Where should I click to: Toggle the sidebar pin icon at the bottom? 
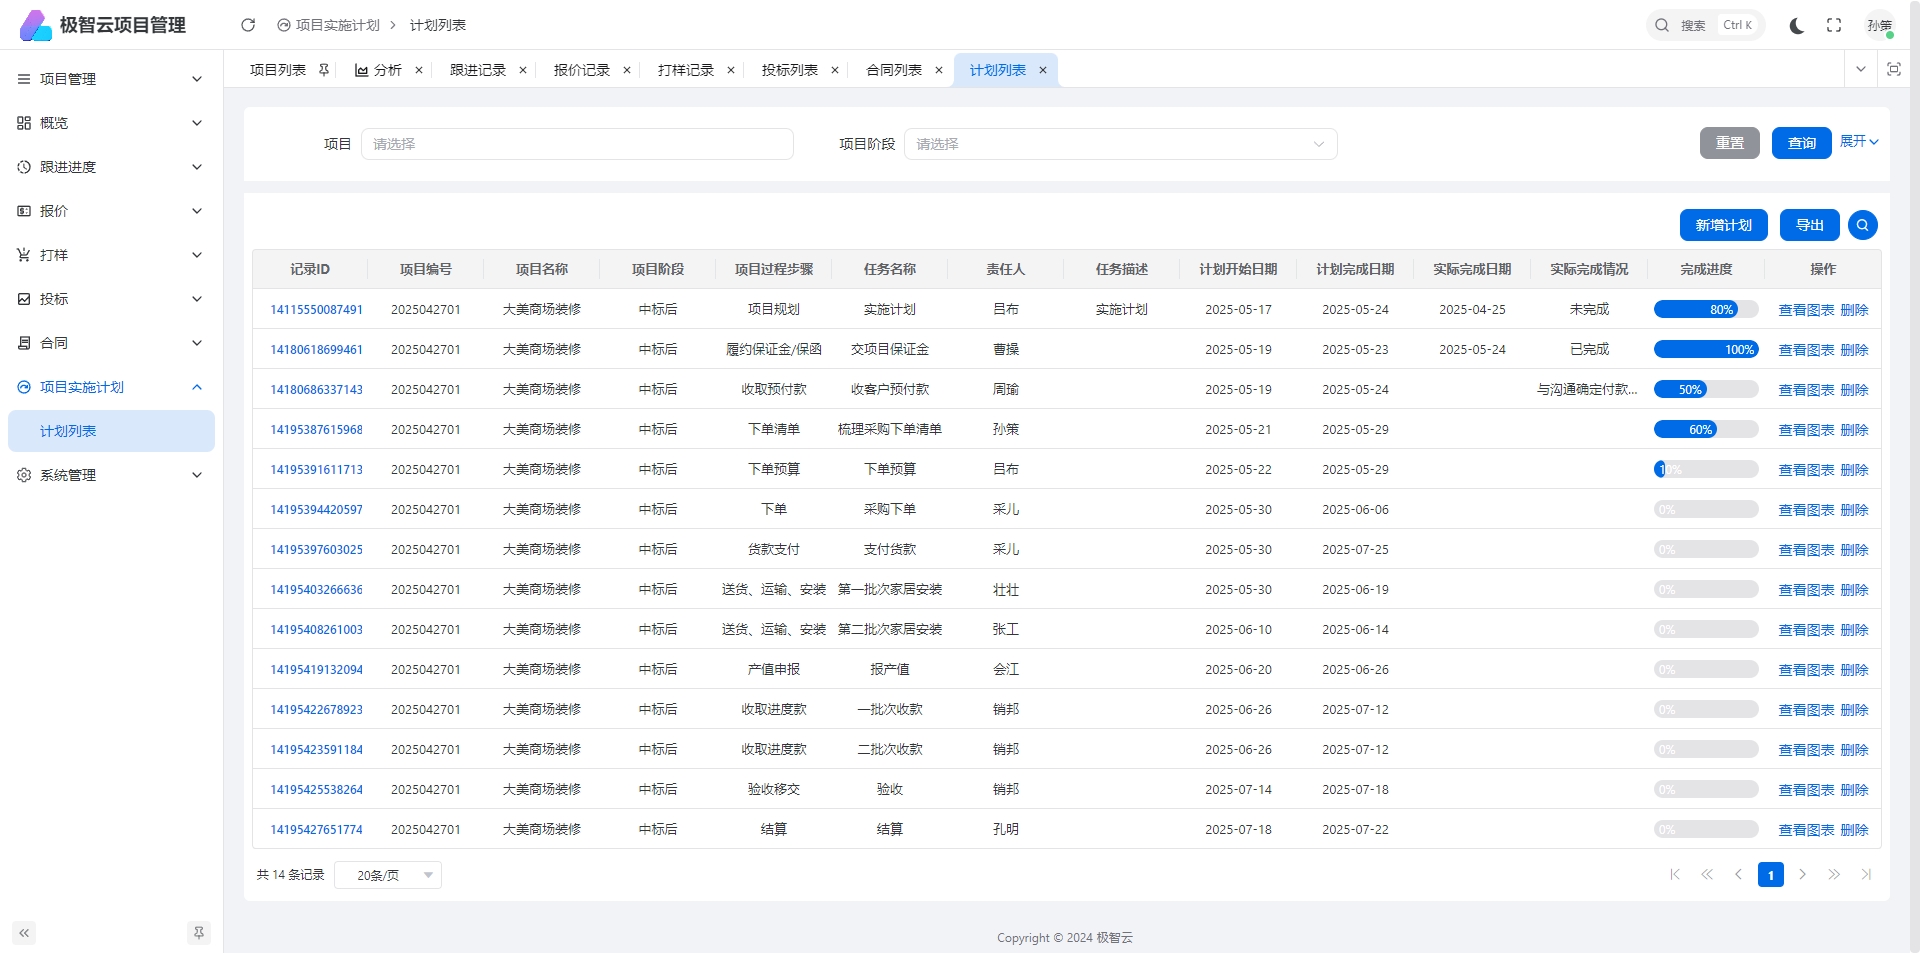tap(199, 933)
